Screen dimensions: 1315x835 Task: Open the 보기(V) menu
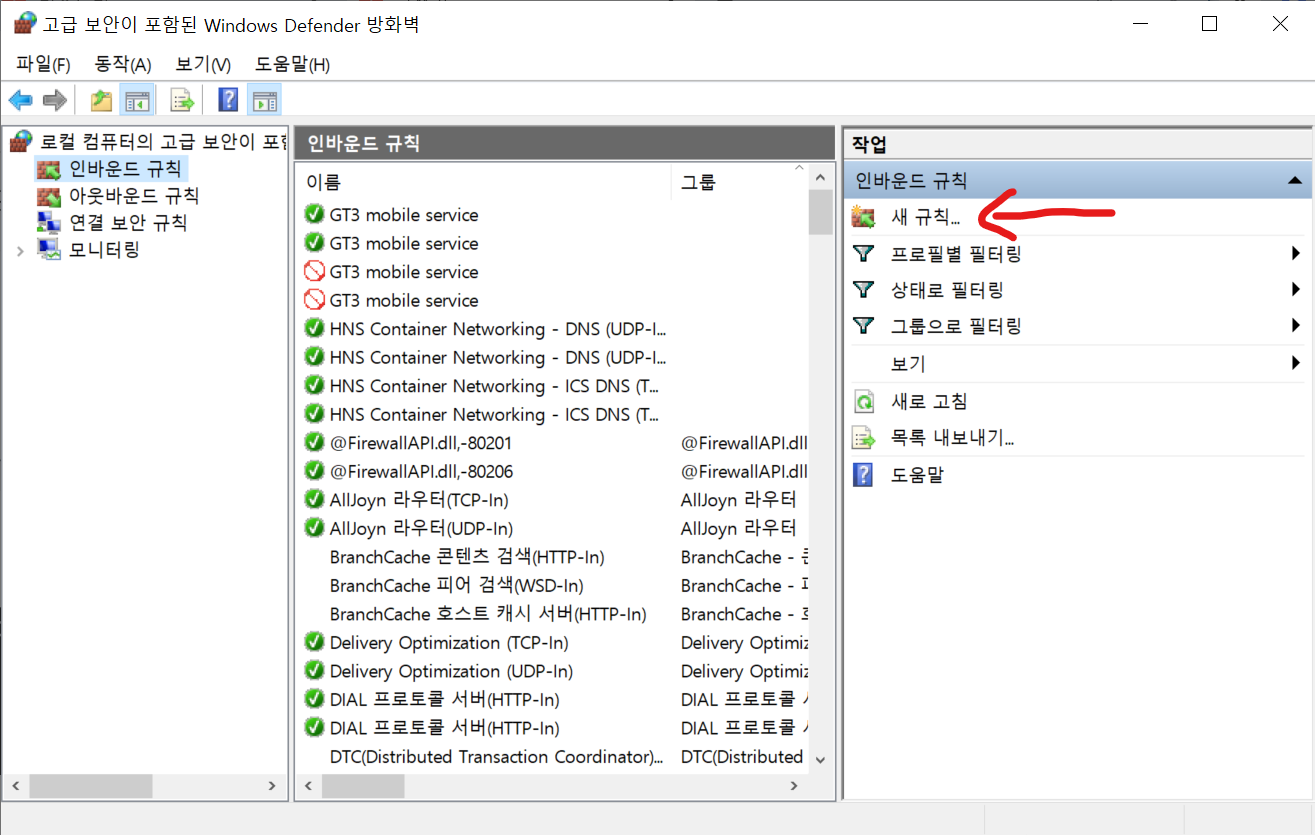click(x=203, y=65)
